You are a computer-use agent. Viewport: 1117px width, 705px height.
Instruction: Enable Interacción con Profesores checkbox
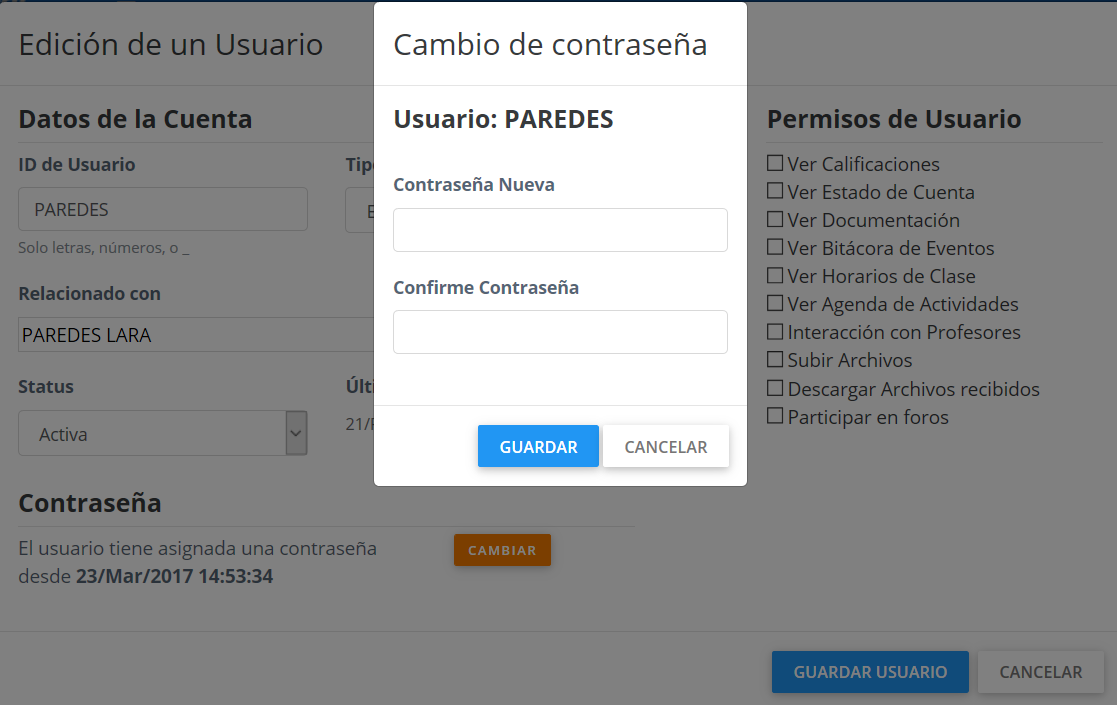pos(775,331)
